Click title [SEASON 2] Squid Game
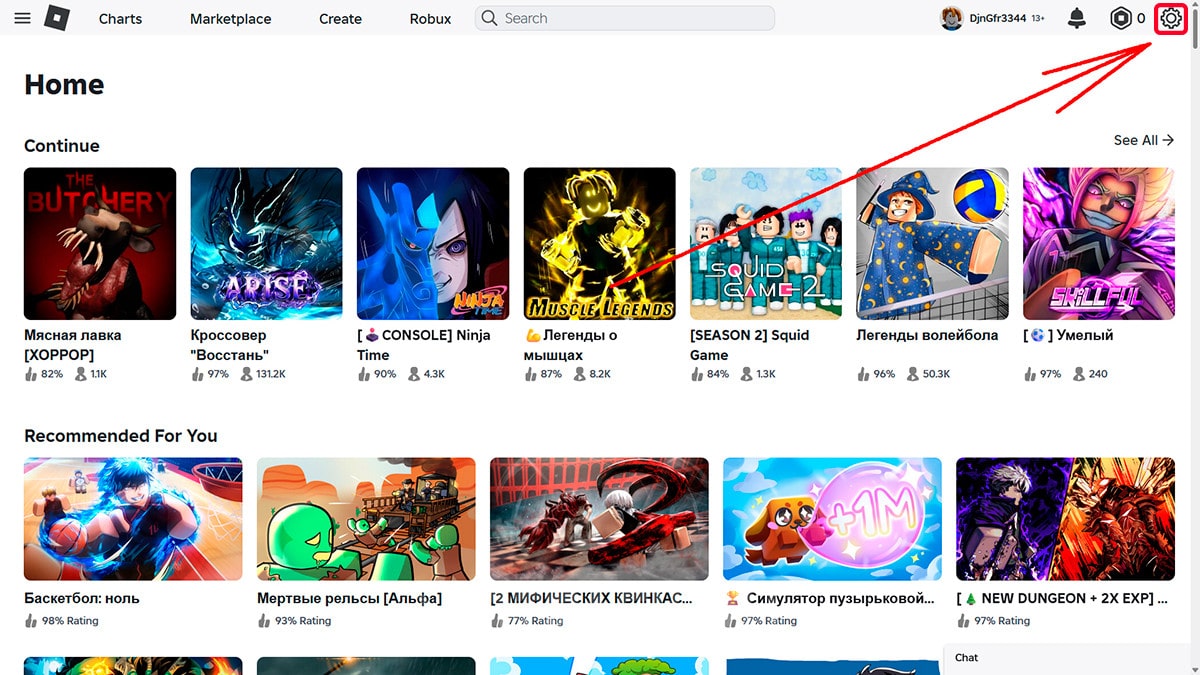 tap(750, 345)
